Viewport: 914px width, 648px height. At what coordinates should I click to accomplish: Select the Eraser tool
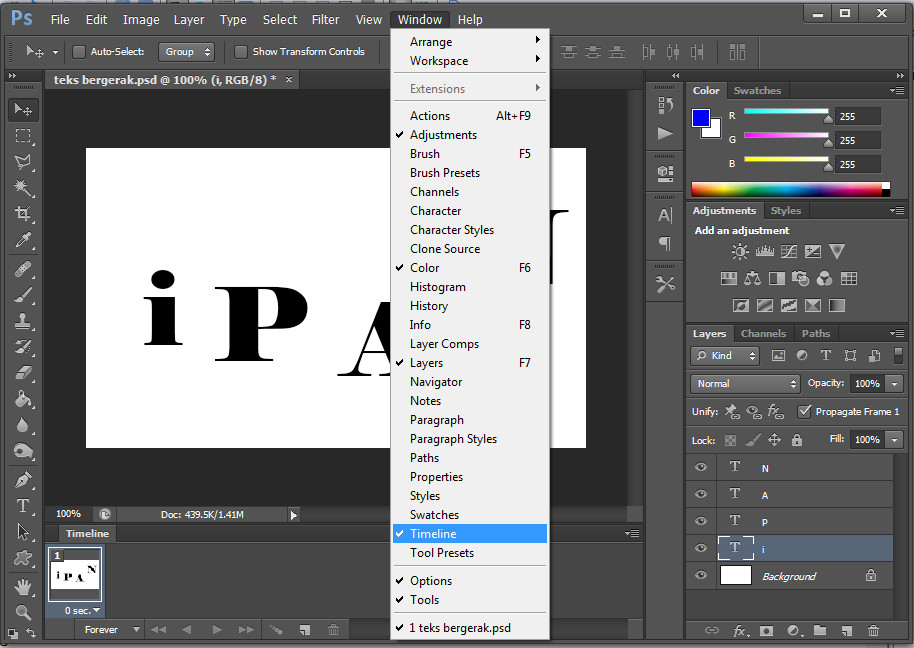point(23,373)
